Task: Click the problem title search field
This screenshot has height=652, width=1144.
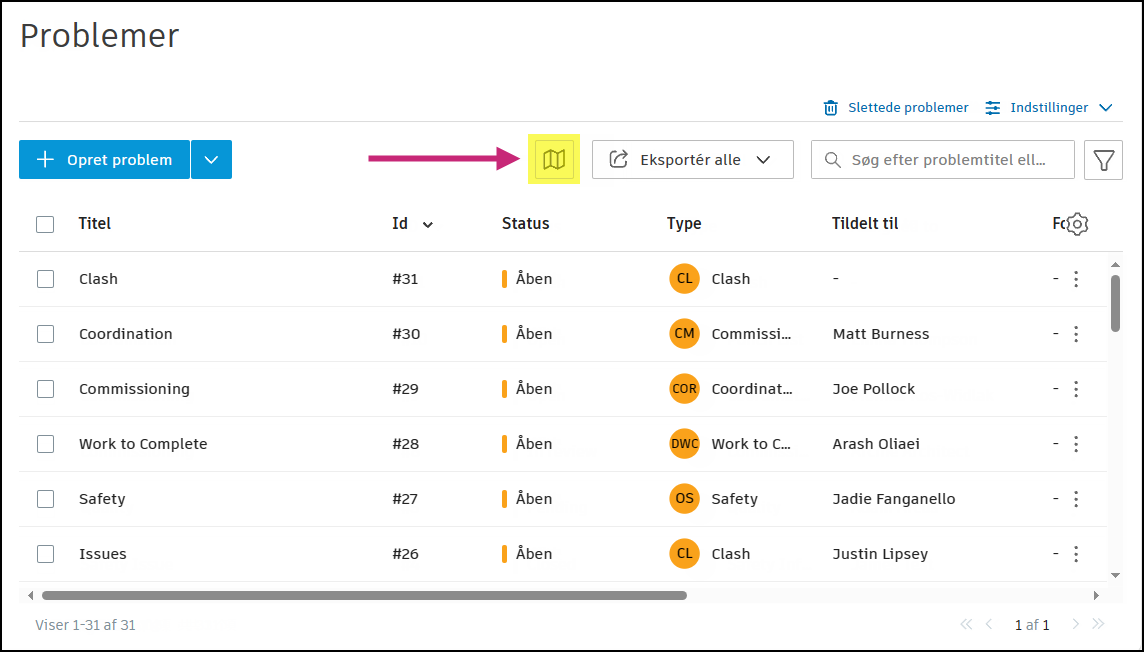Action: (948, 160)
